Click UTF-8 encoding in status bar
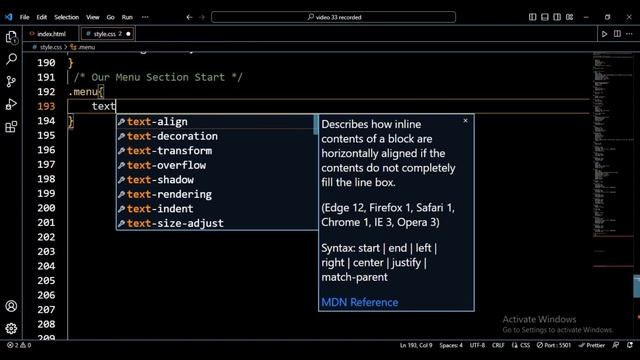The image size is (640, 360). 477,345
